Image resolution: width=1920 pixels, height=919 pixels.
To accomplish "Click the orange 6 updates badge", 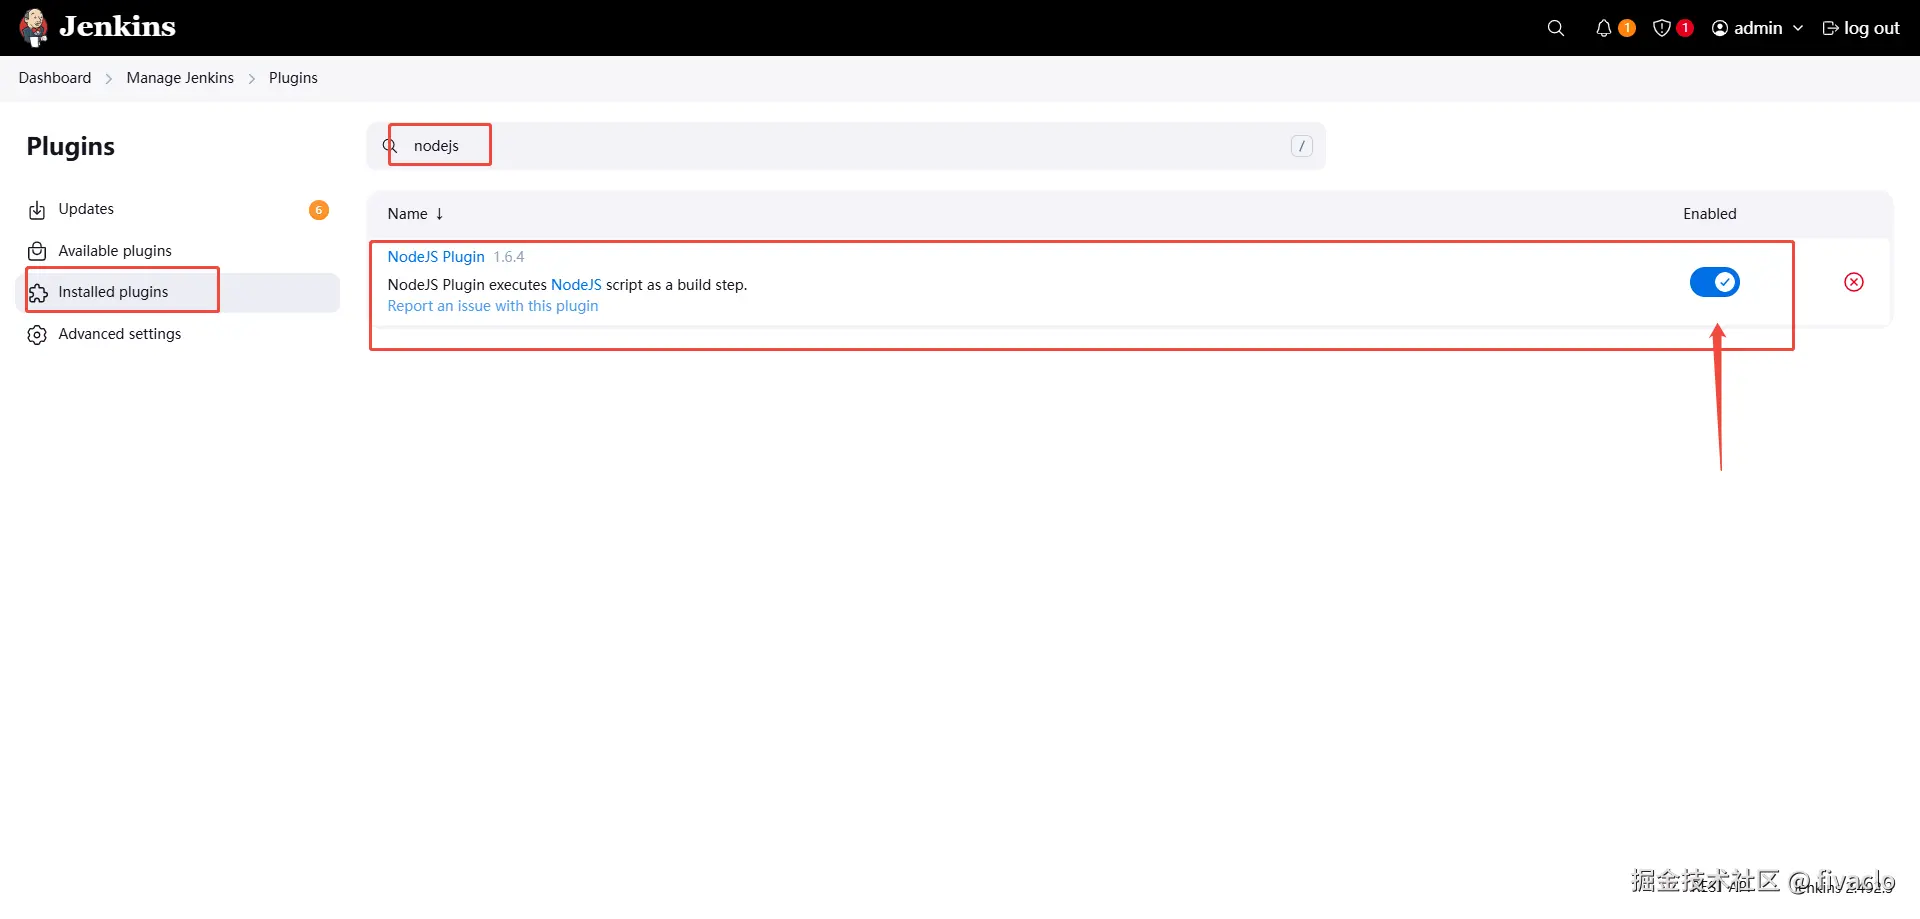I will (x=319, y=210).
